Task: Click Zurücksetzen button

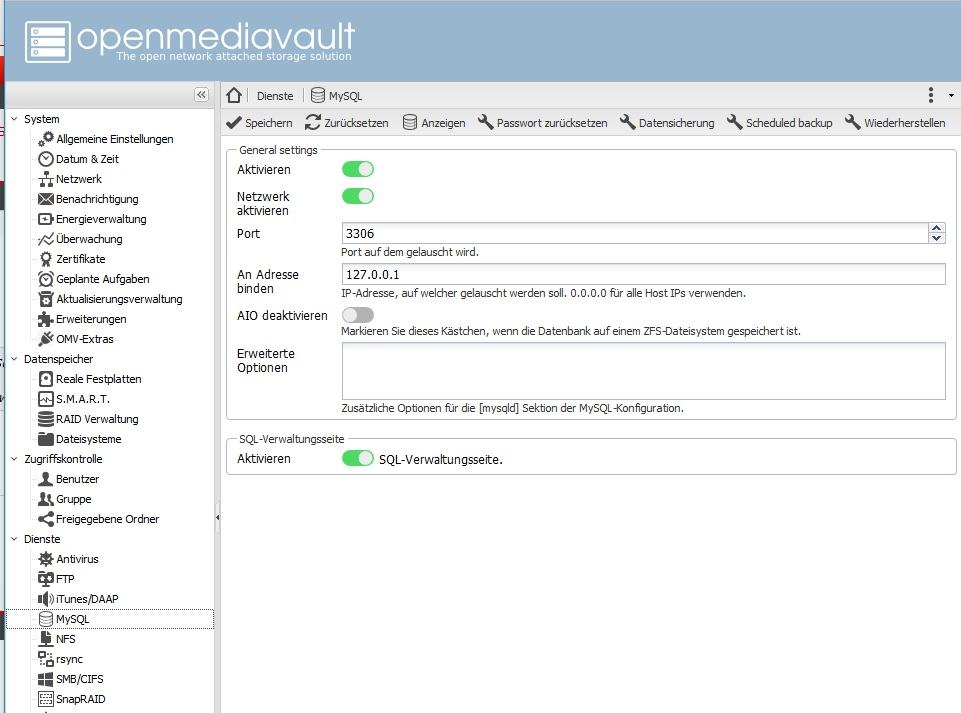Action: coord(347,123)
